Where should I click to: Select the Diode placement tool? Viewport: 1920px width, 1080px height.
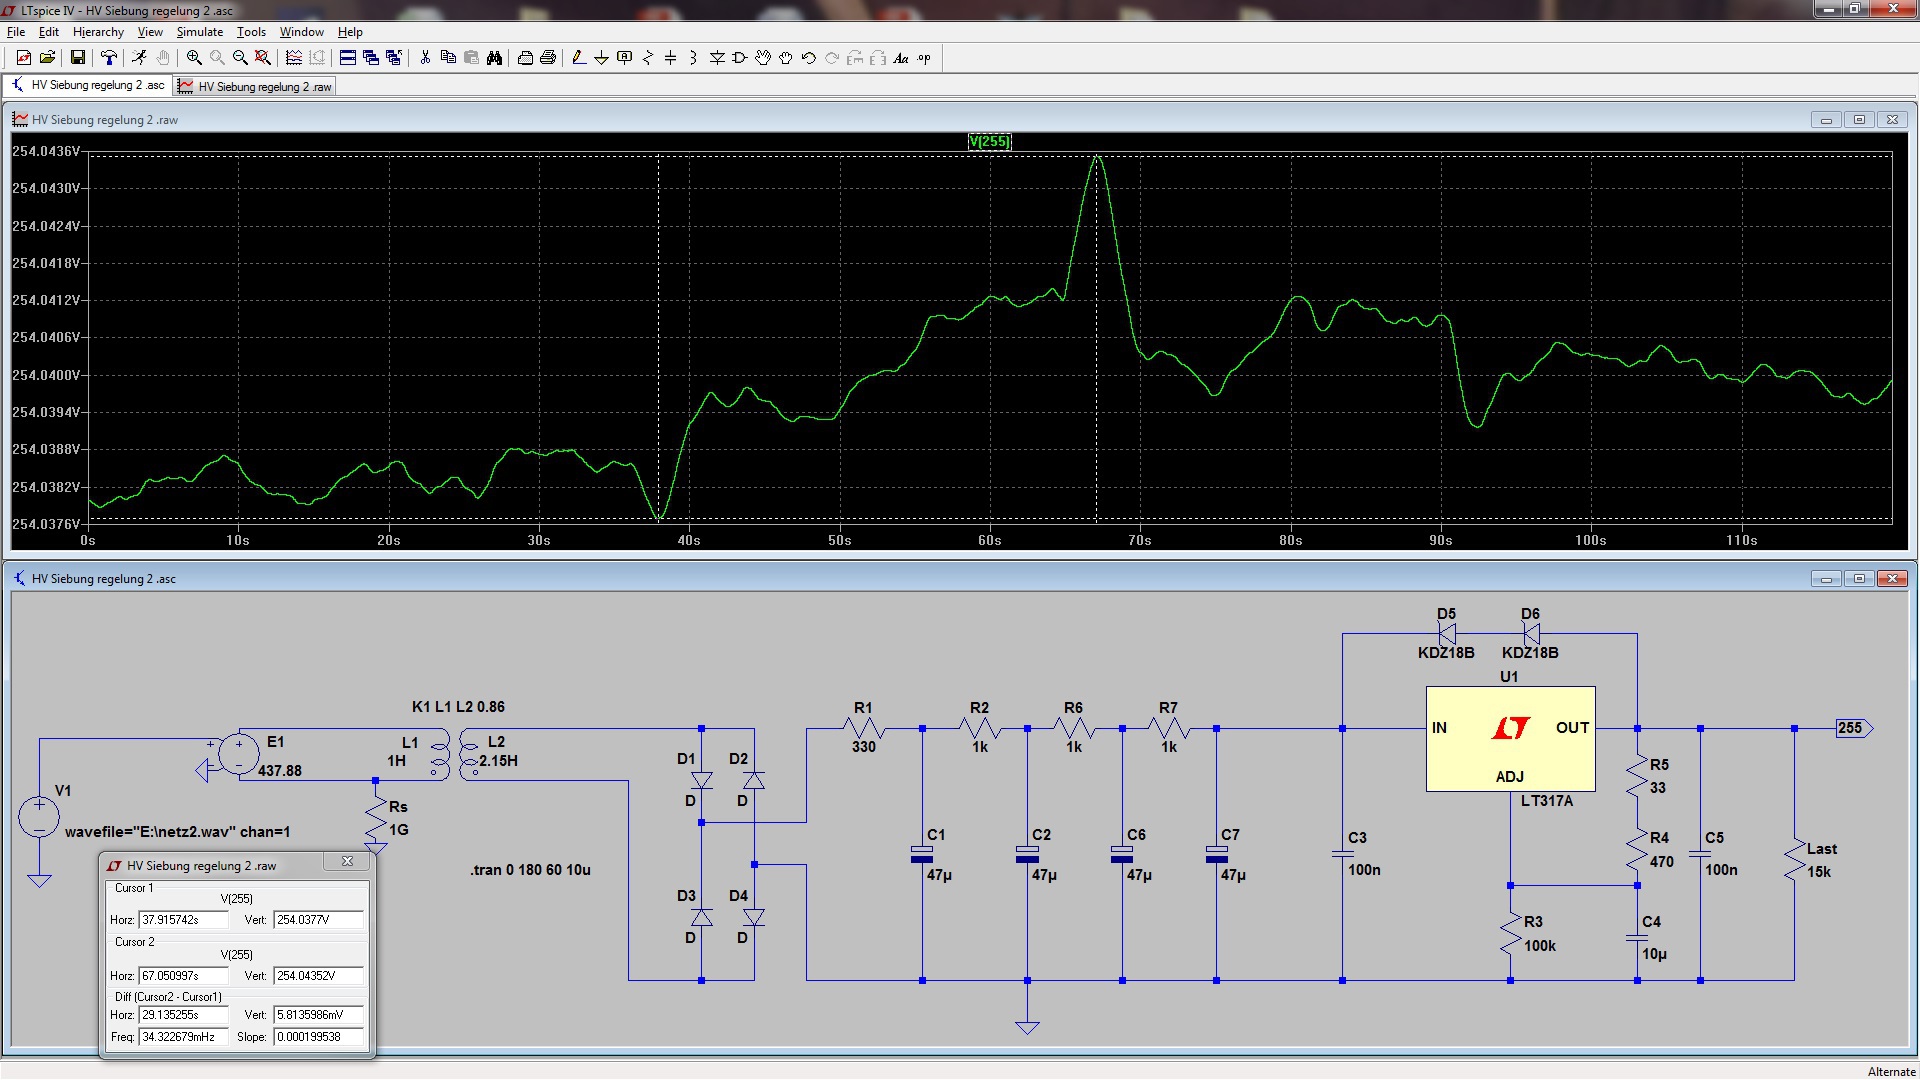pyautogui.click(x=717, y=58)
